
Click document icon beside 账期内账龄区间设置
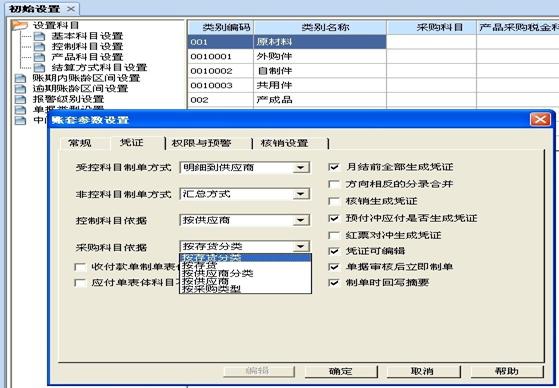[20, 78]
